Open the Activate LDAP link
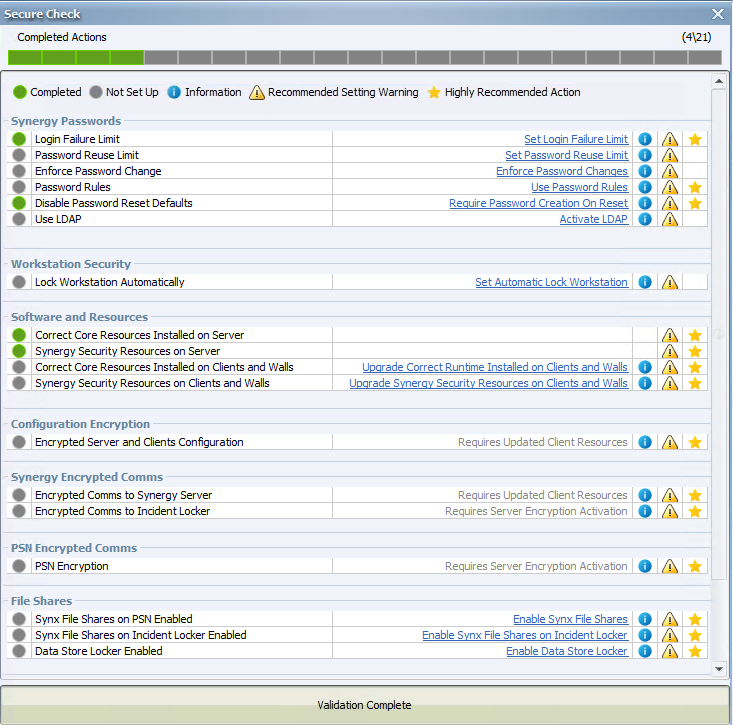The width and height of the screenshot is (733, 725). 594,219
